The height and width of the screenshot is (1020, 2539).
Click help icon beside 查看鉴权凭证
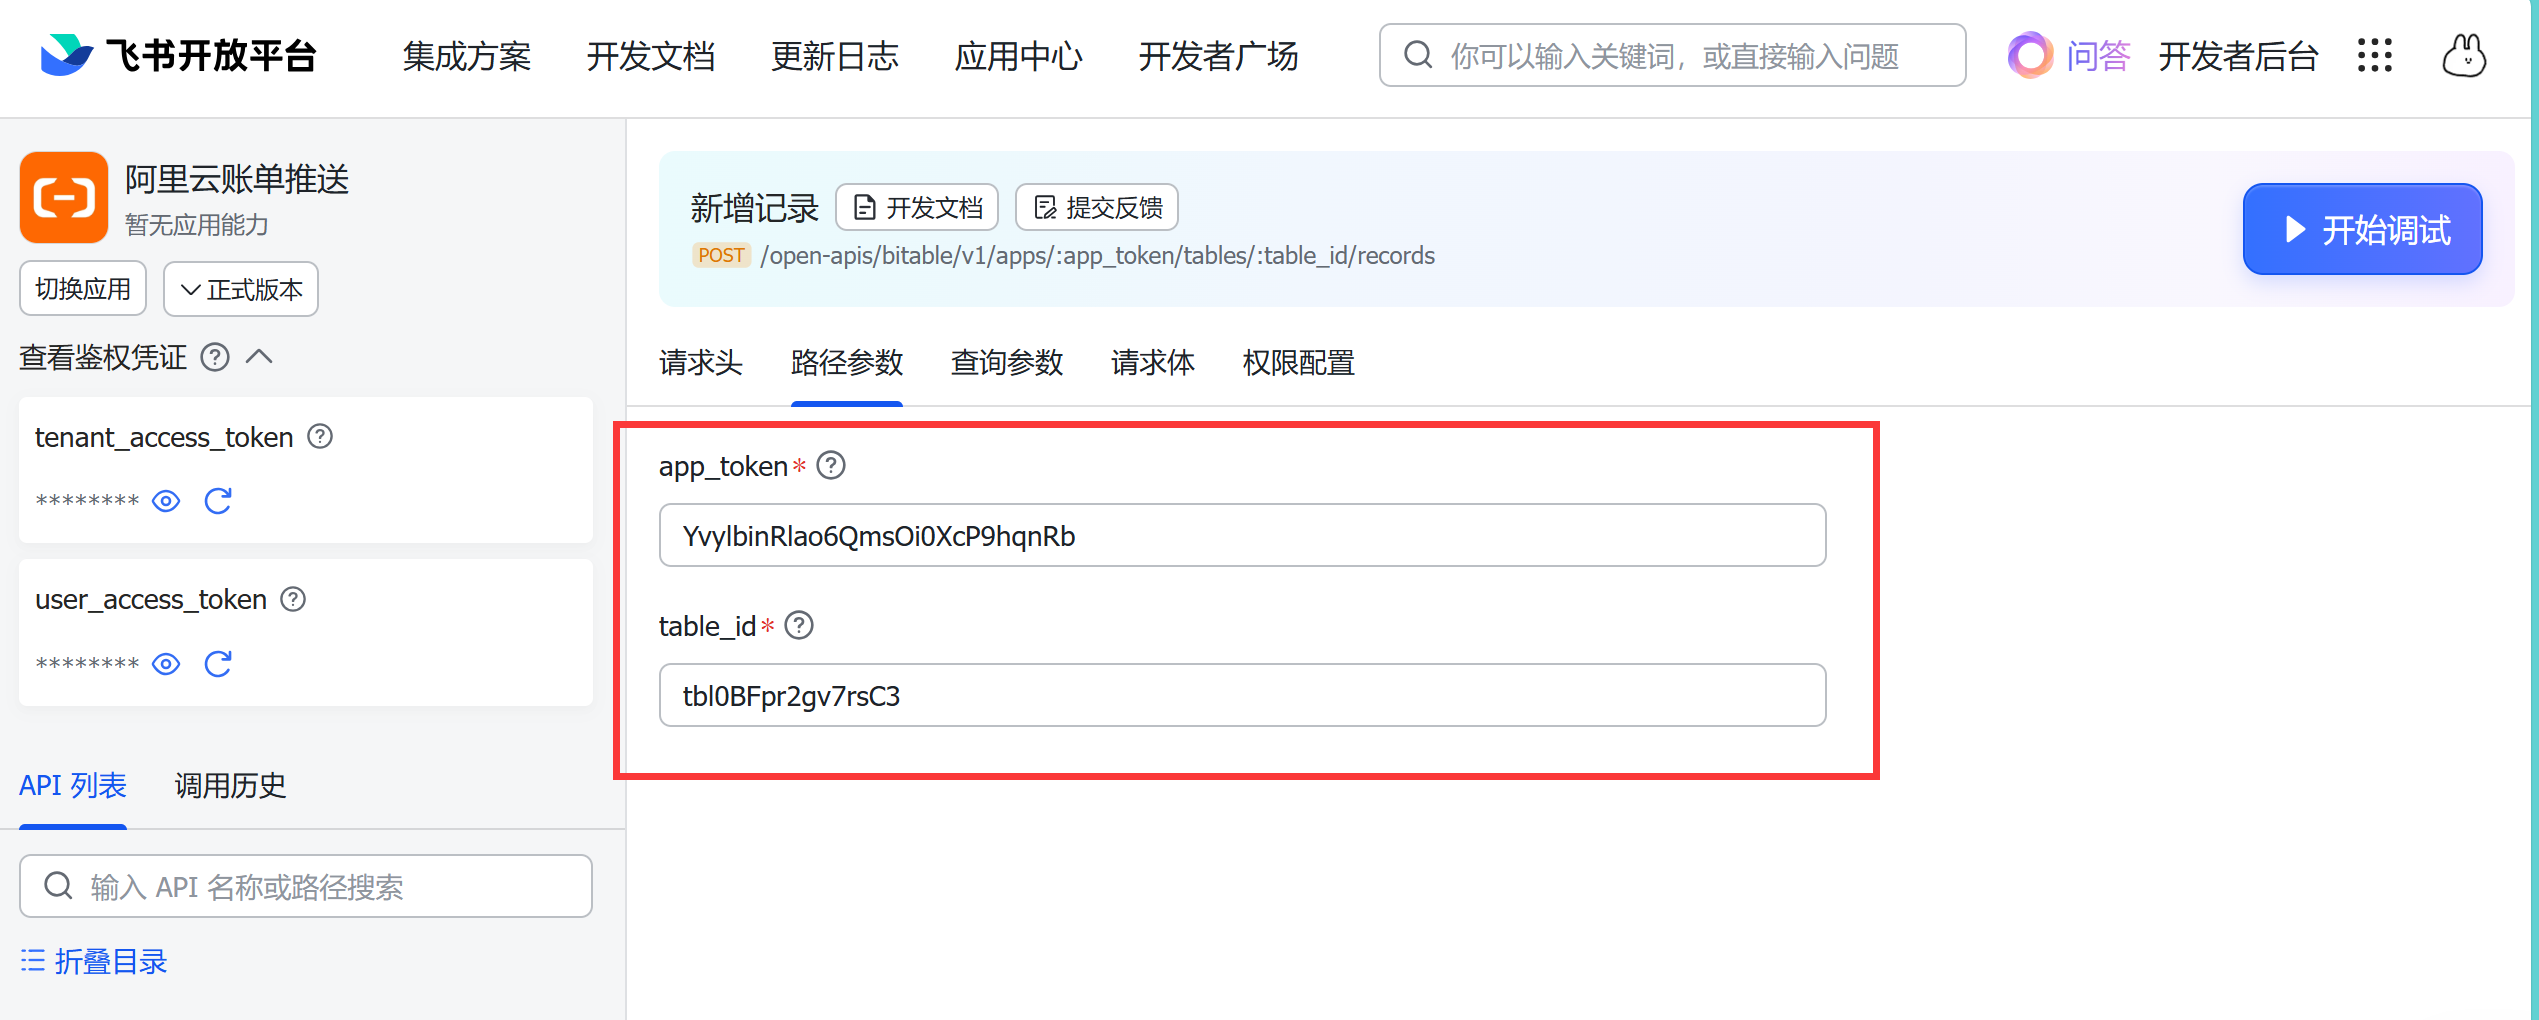tap(215, 357)
